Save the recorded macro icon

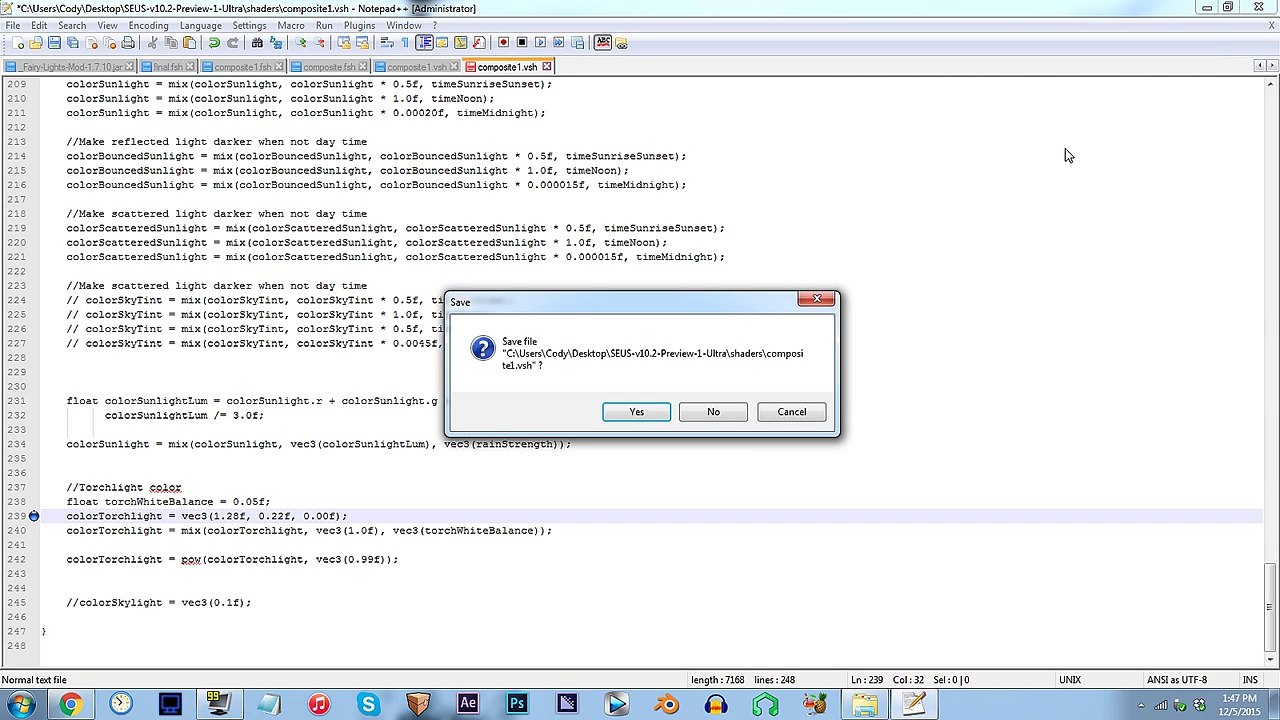pyautogui.click(x=577, y=43)
